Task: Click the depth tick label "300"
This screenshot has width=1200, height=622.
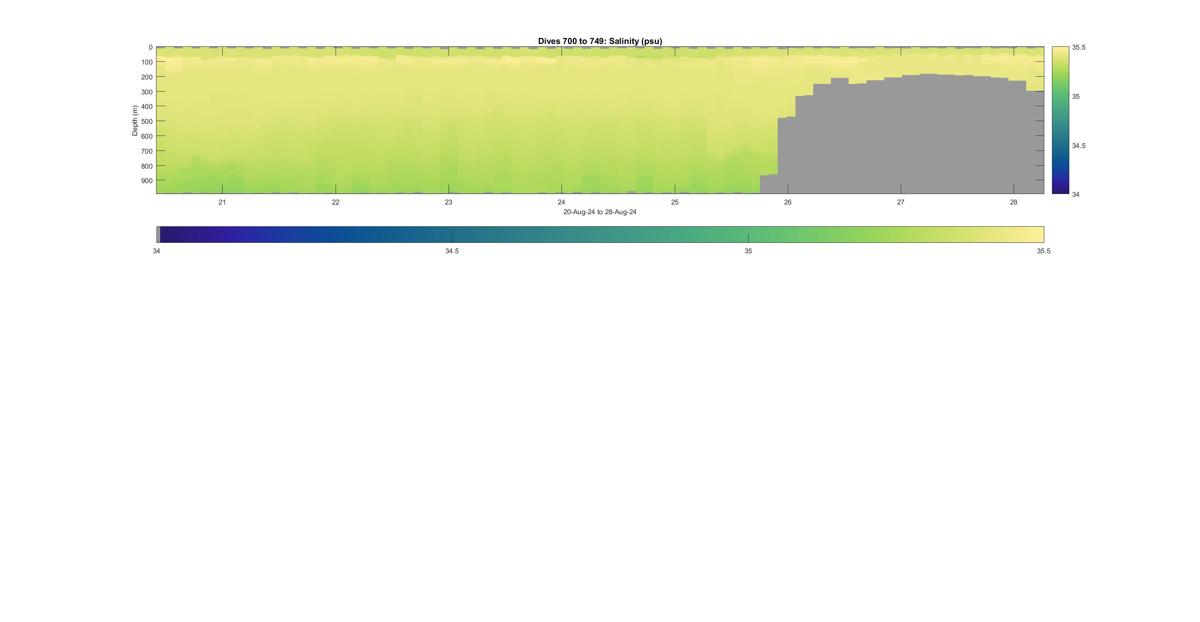Action: tap(146, 92)
